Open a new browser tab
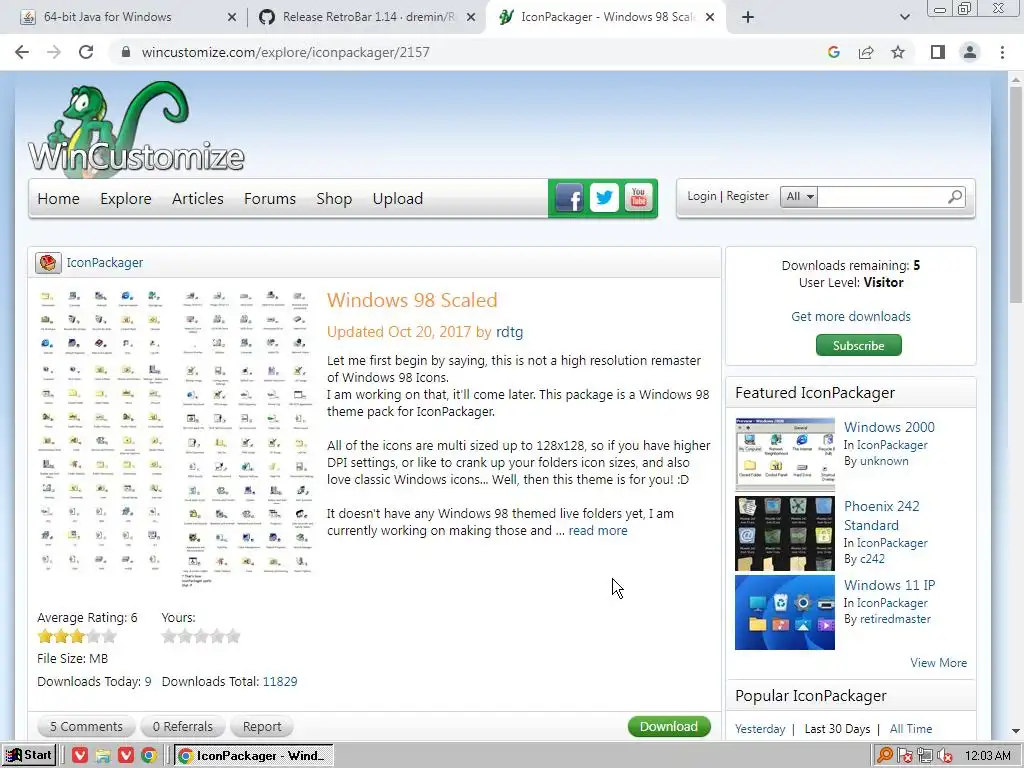The height and width of the screenshot is (768, 1024). click(748, 17)
